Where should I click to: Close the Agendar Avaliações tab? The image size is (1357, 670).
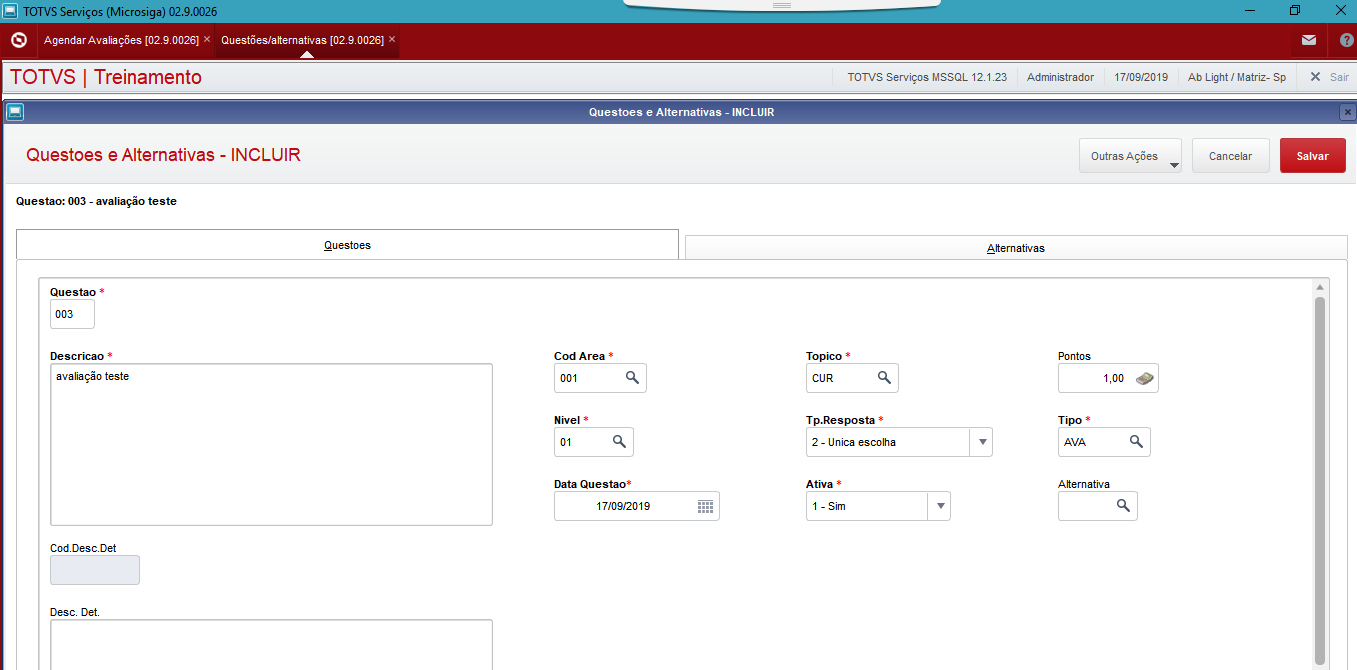207,40
